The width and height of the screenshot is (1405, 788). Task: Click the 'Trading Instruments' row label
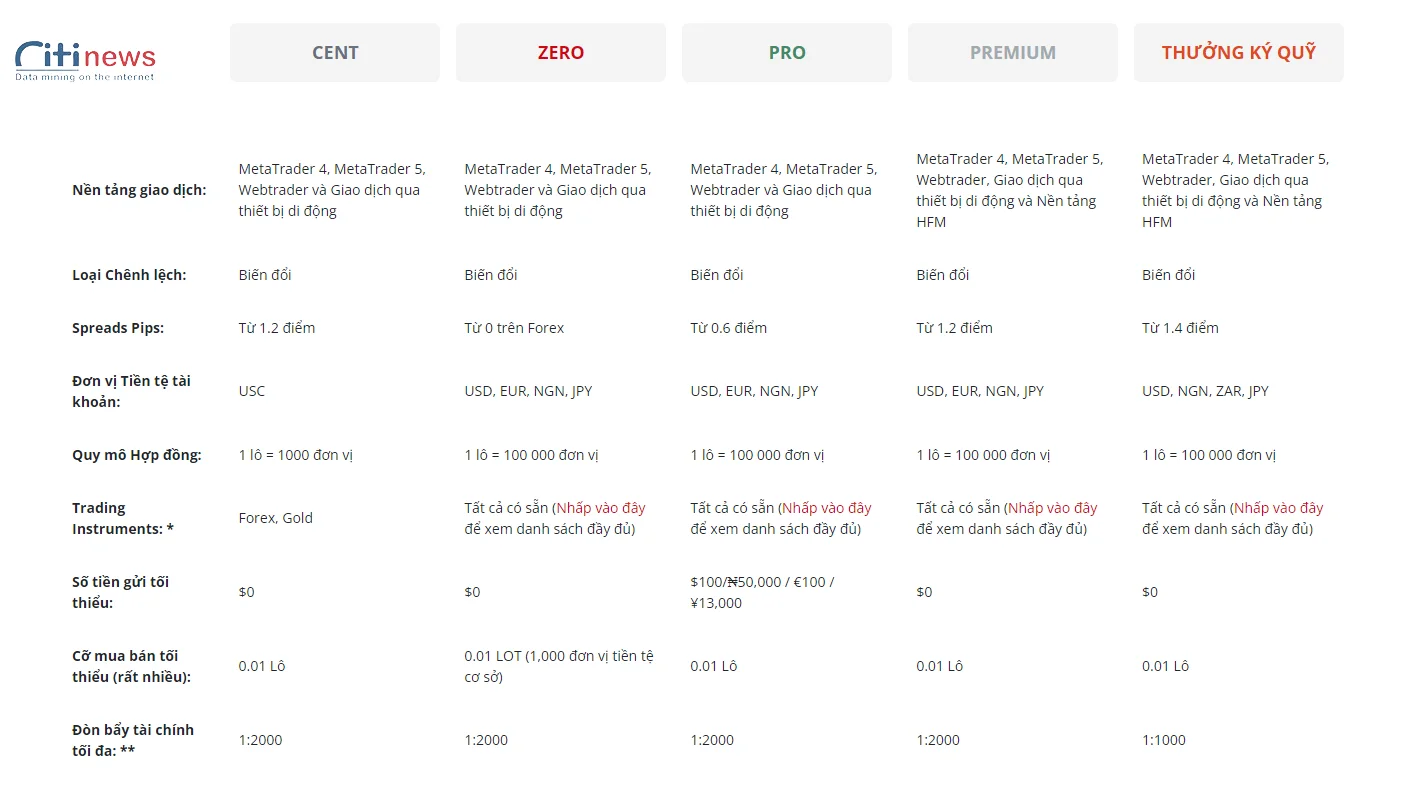pyautogui.click(x=123, y=518)
